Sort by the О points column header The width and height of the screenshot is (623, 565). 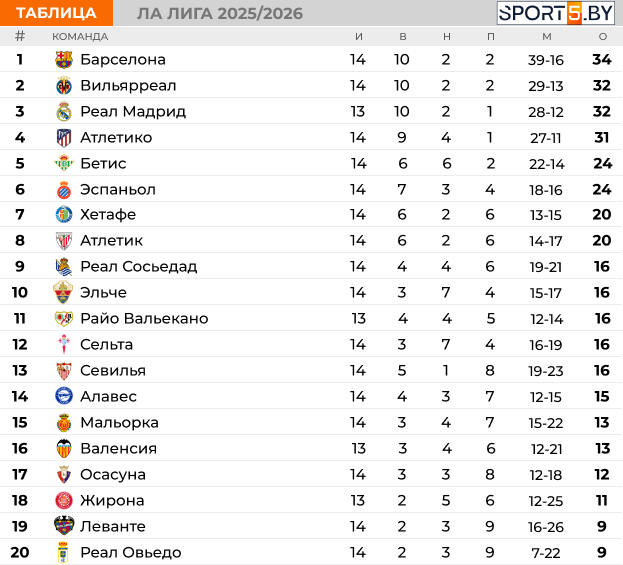click(602, 36)
